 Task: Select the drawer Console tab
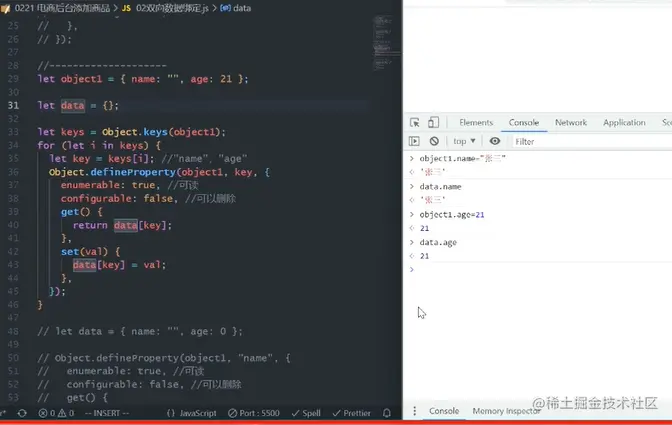(444, 411)
